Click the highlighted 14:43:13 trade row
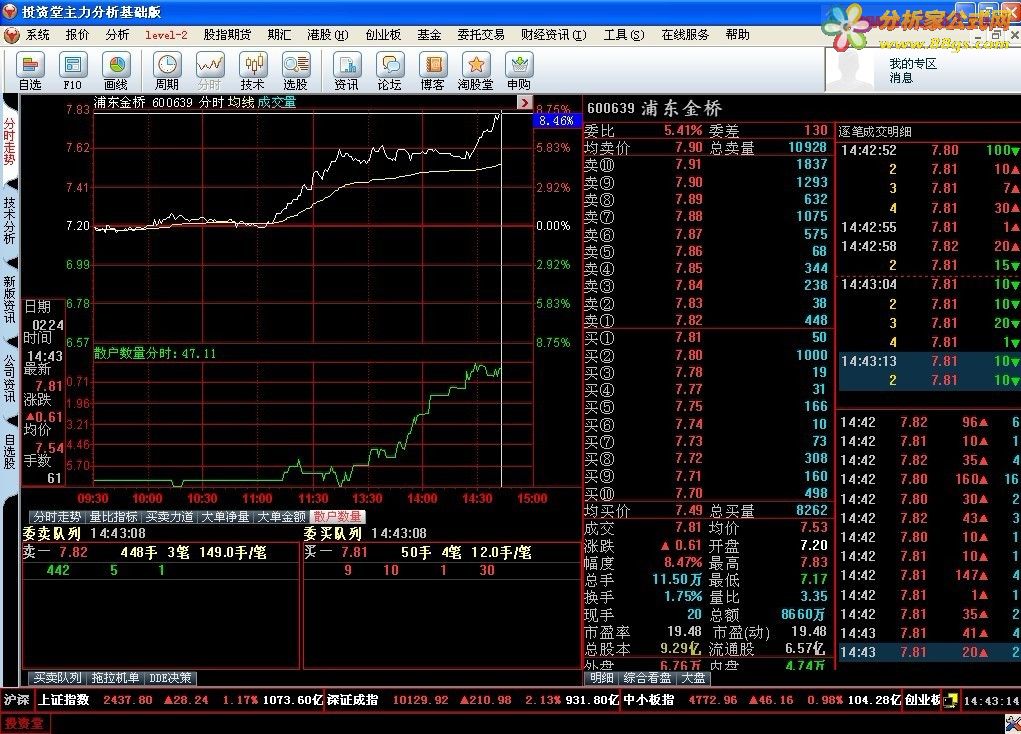 929,361
